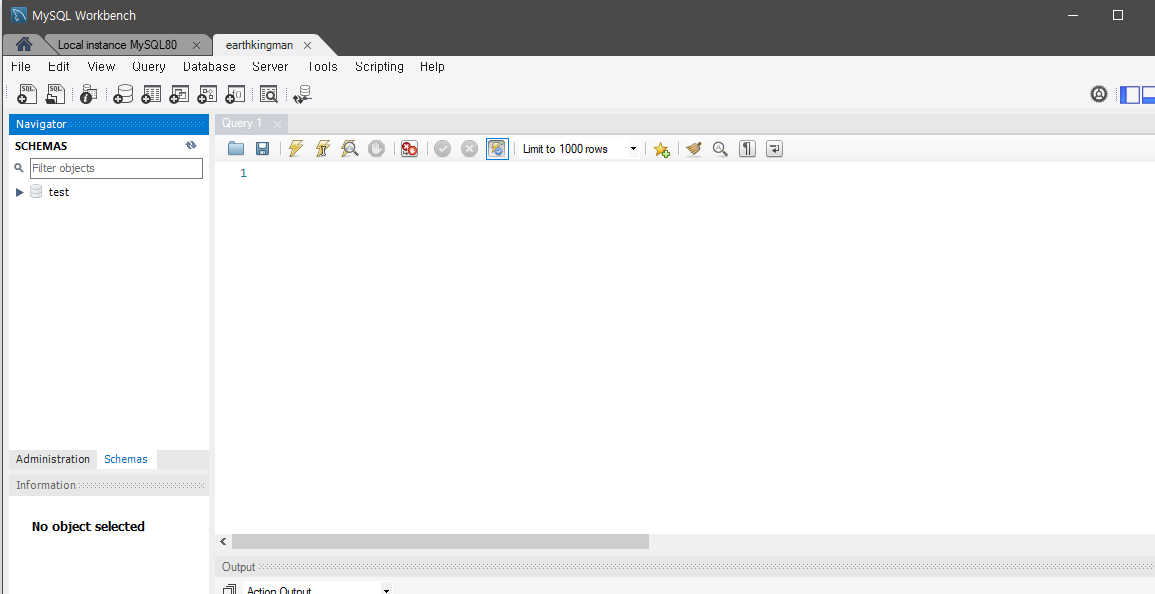Viewport: 1155px width, 594px height.
Task: Search table data icon
Action: [269, 94]
